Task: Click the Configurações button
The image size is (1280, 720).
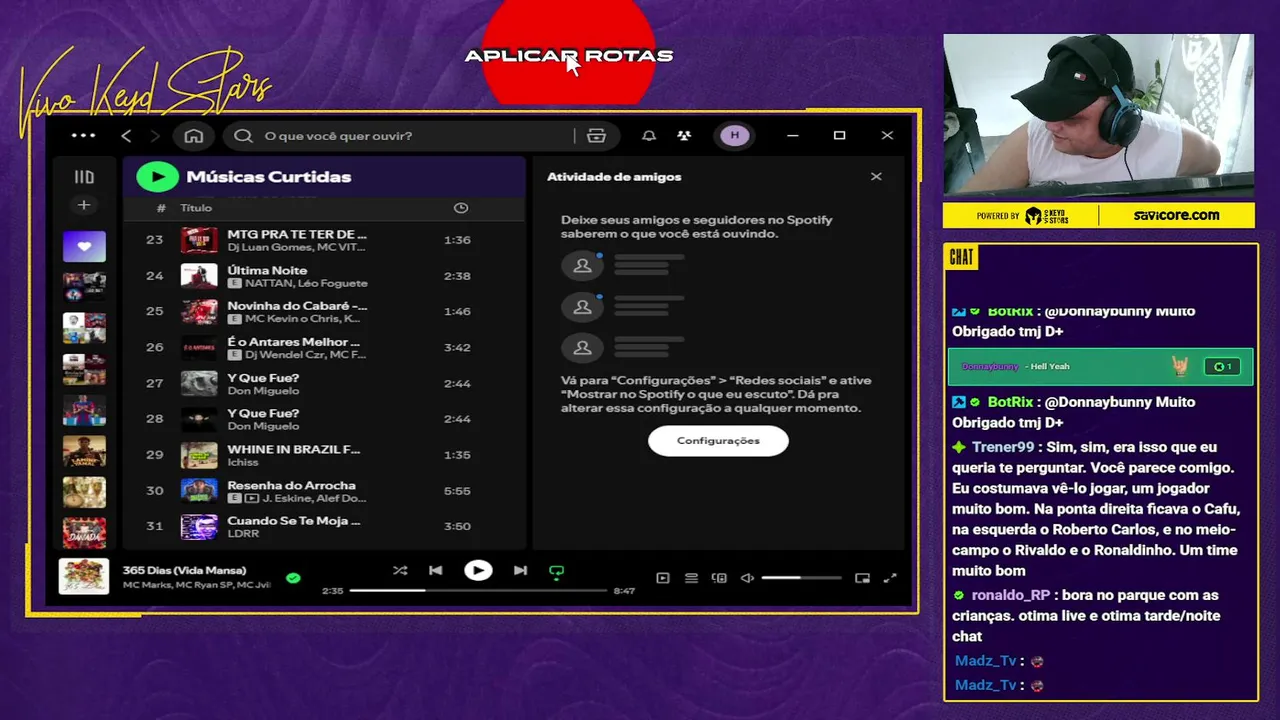Action: tap(718, 441)
